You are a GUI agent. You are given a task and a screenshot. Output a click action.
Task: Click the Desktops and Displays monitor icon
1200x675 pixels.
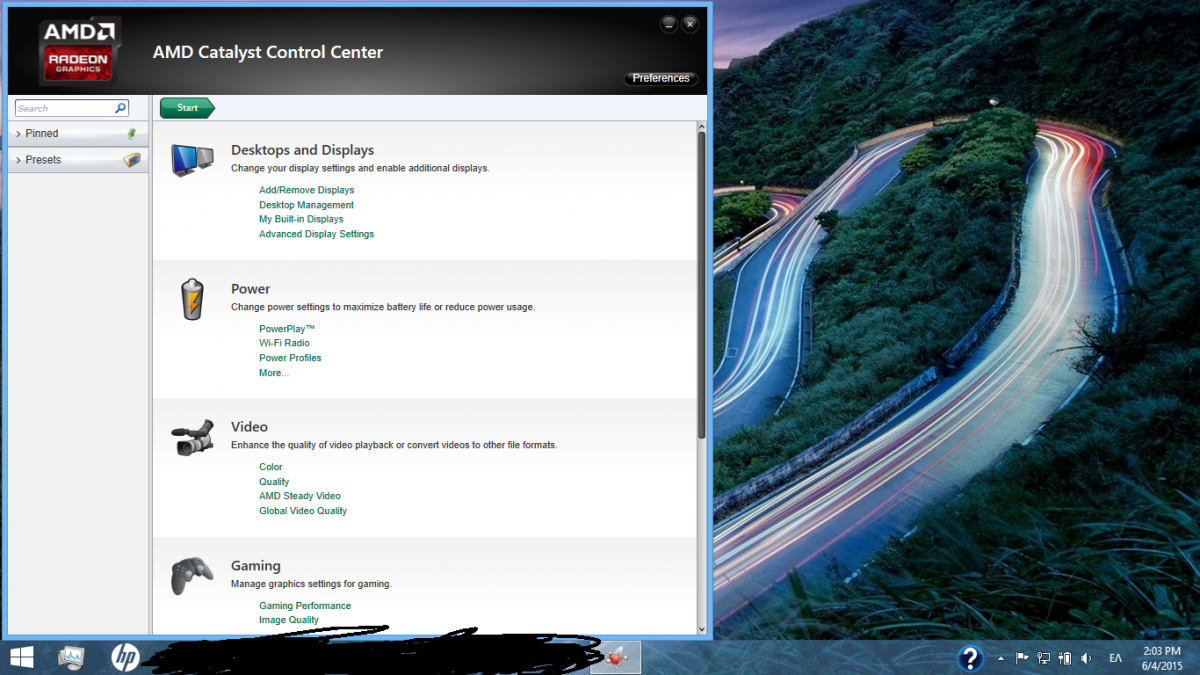(x=192, y=160)
